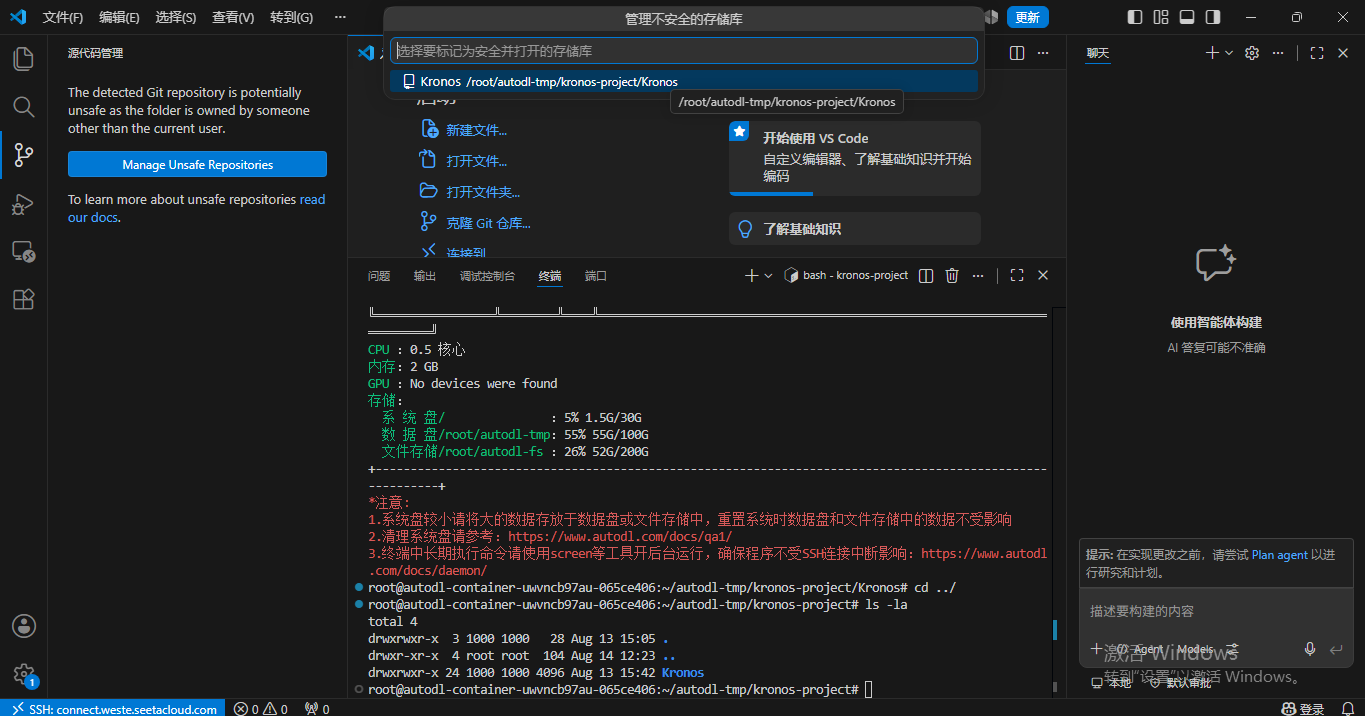
Task: Open the 本地 session target picker
Action: [1112, 682]
